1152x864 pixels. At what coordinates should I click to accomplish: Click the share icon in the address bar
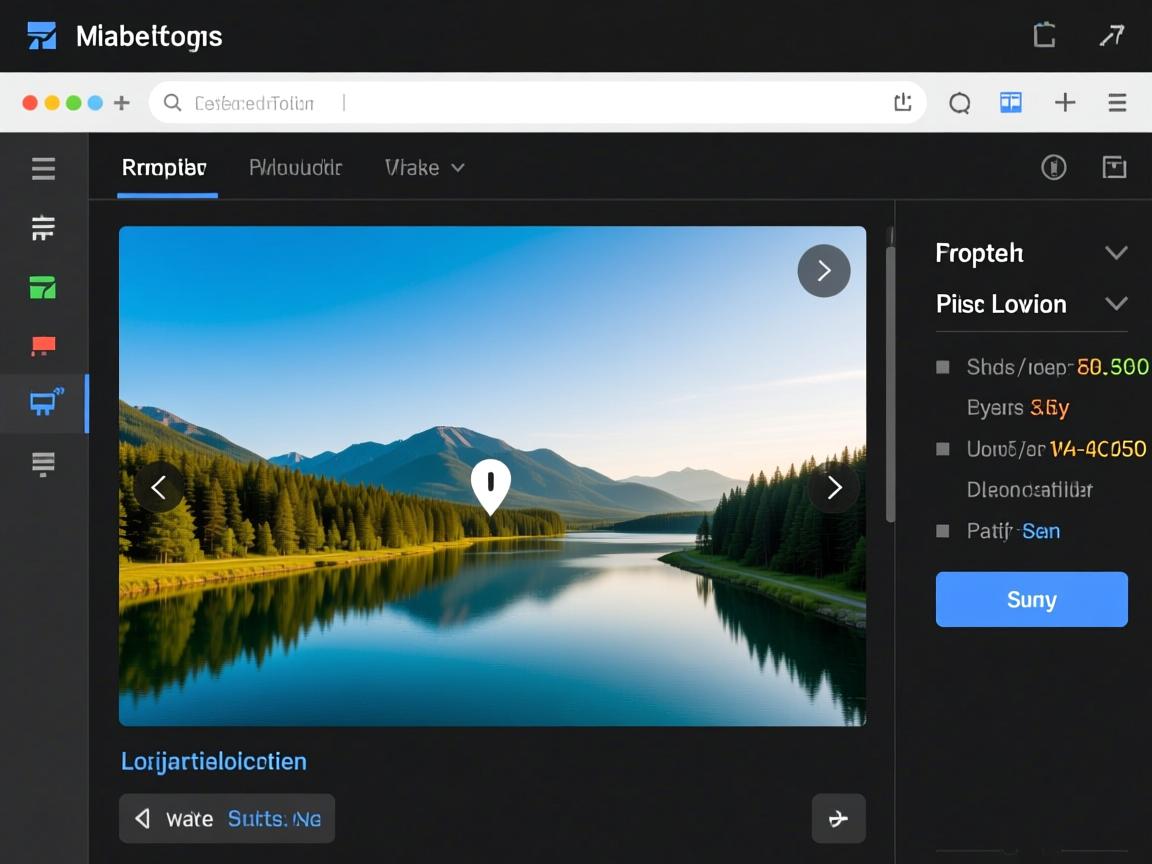click(x=902, y=102)
